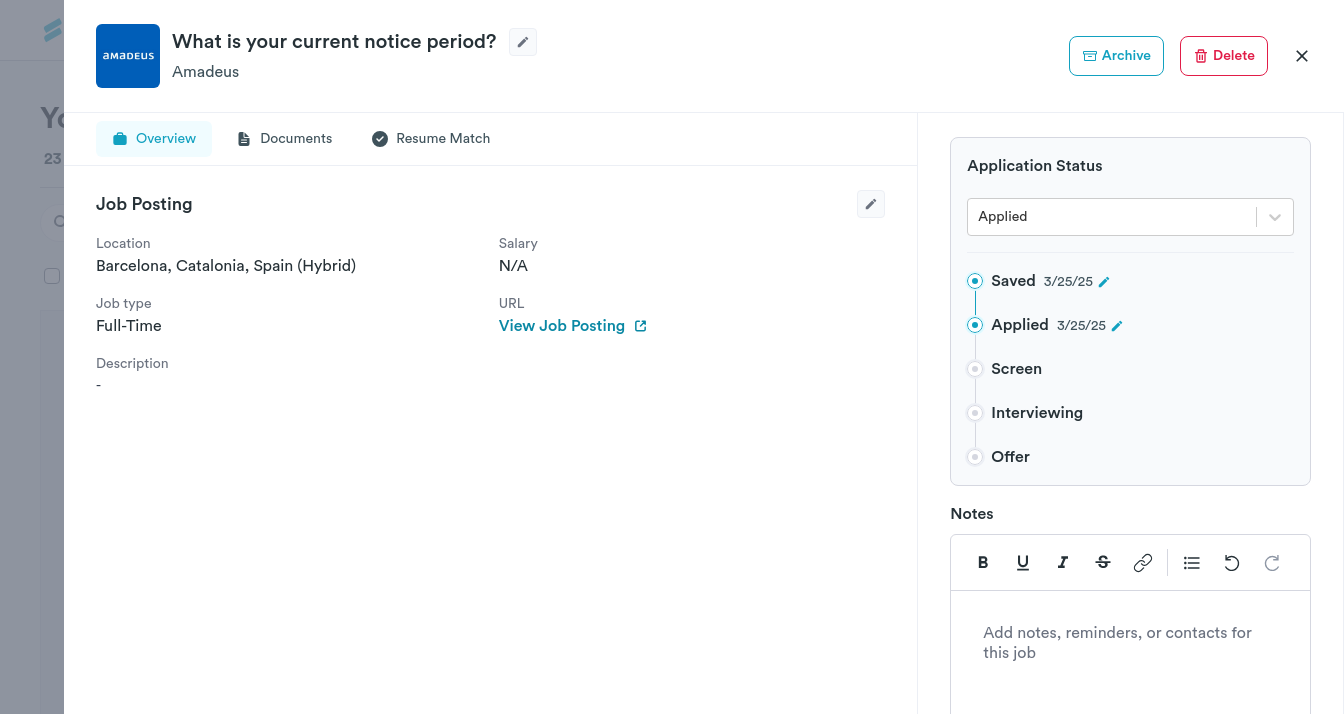
Task: Undo the last change in Notes
Action: 1232,563
